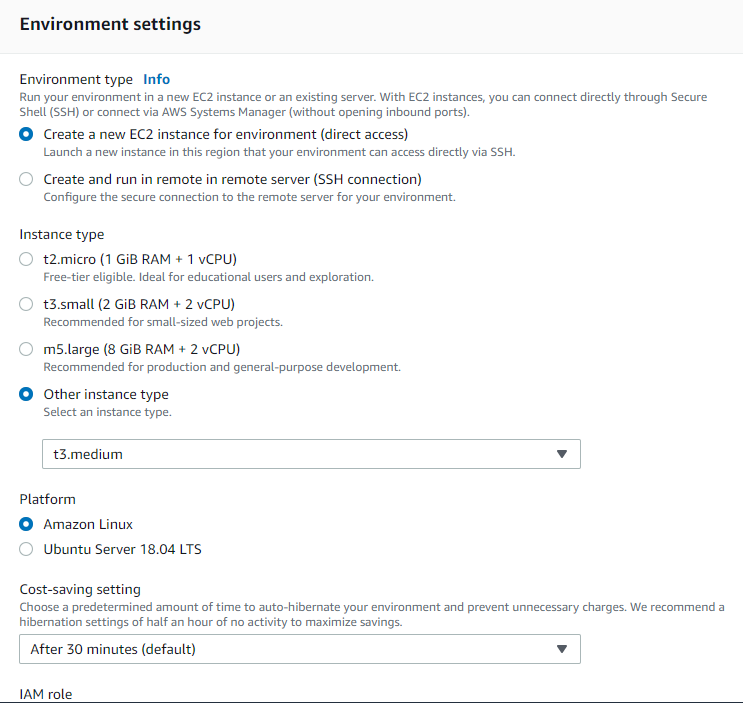The width and height of the screenshot is (743, 703).
Task: Click the t3.medium text in instance dropdown
Action: click(x=88, y=454)
